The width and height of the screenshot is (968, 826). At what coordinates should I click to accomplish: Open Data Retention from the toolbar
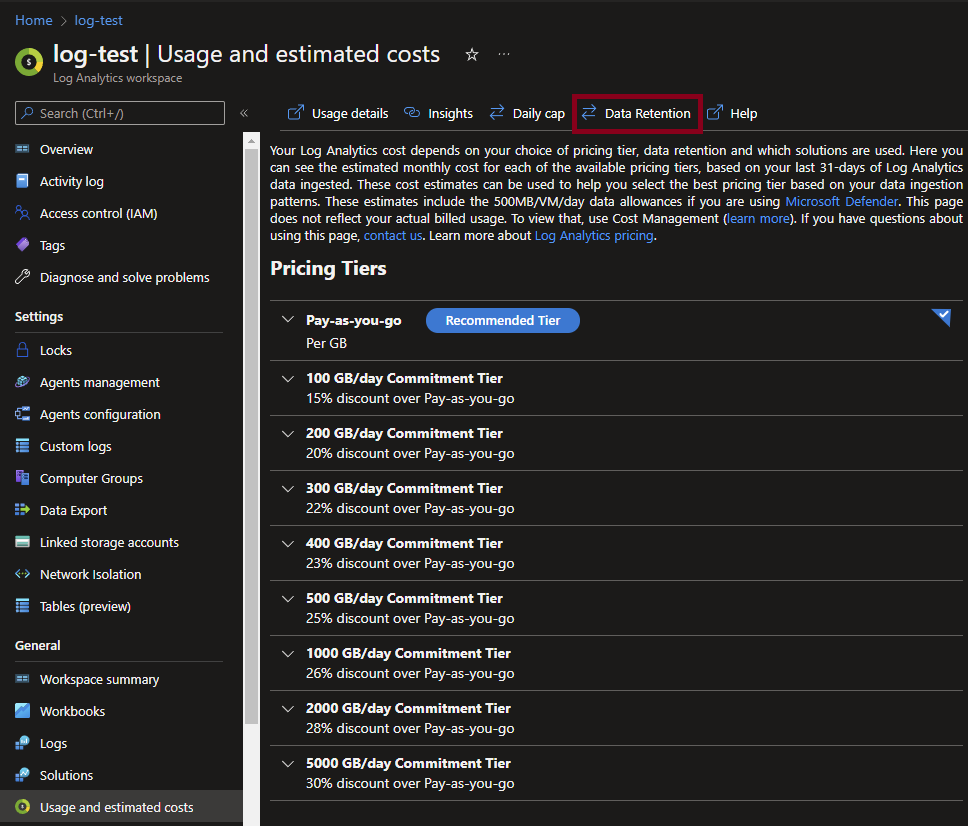tap(637, 113)
